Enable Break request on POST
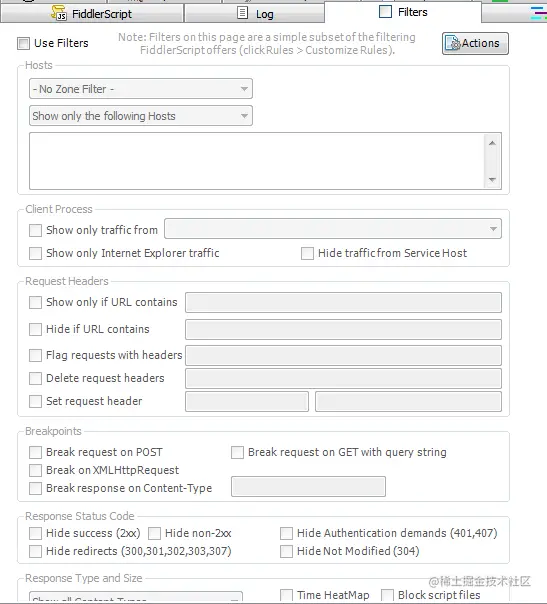This screenshot has height=604, width=547. click(35, 452)
